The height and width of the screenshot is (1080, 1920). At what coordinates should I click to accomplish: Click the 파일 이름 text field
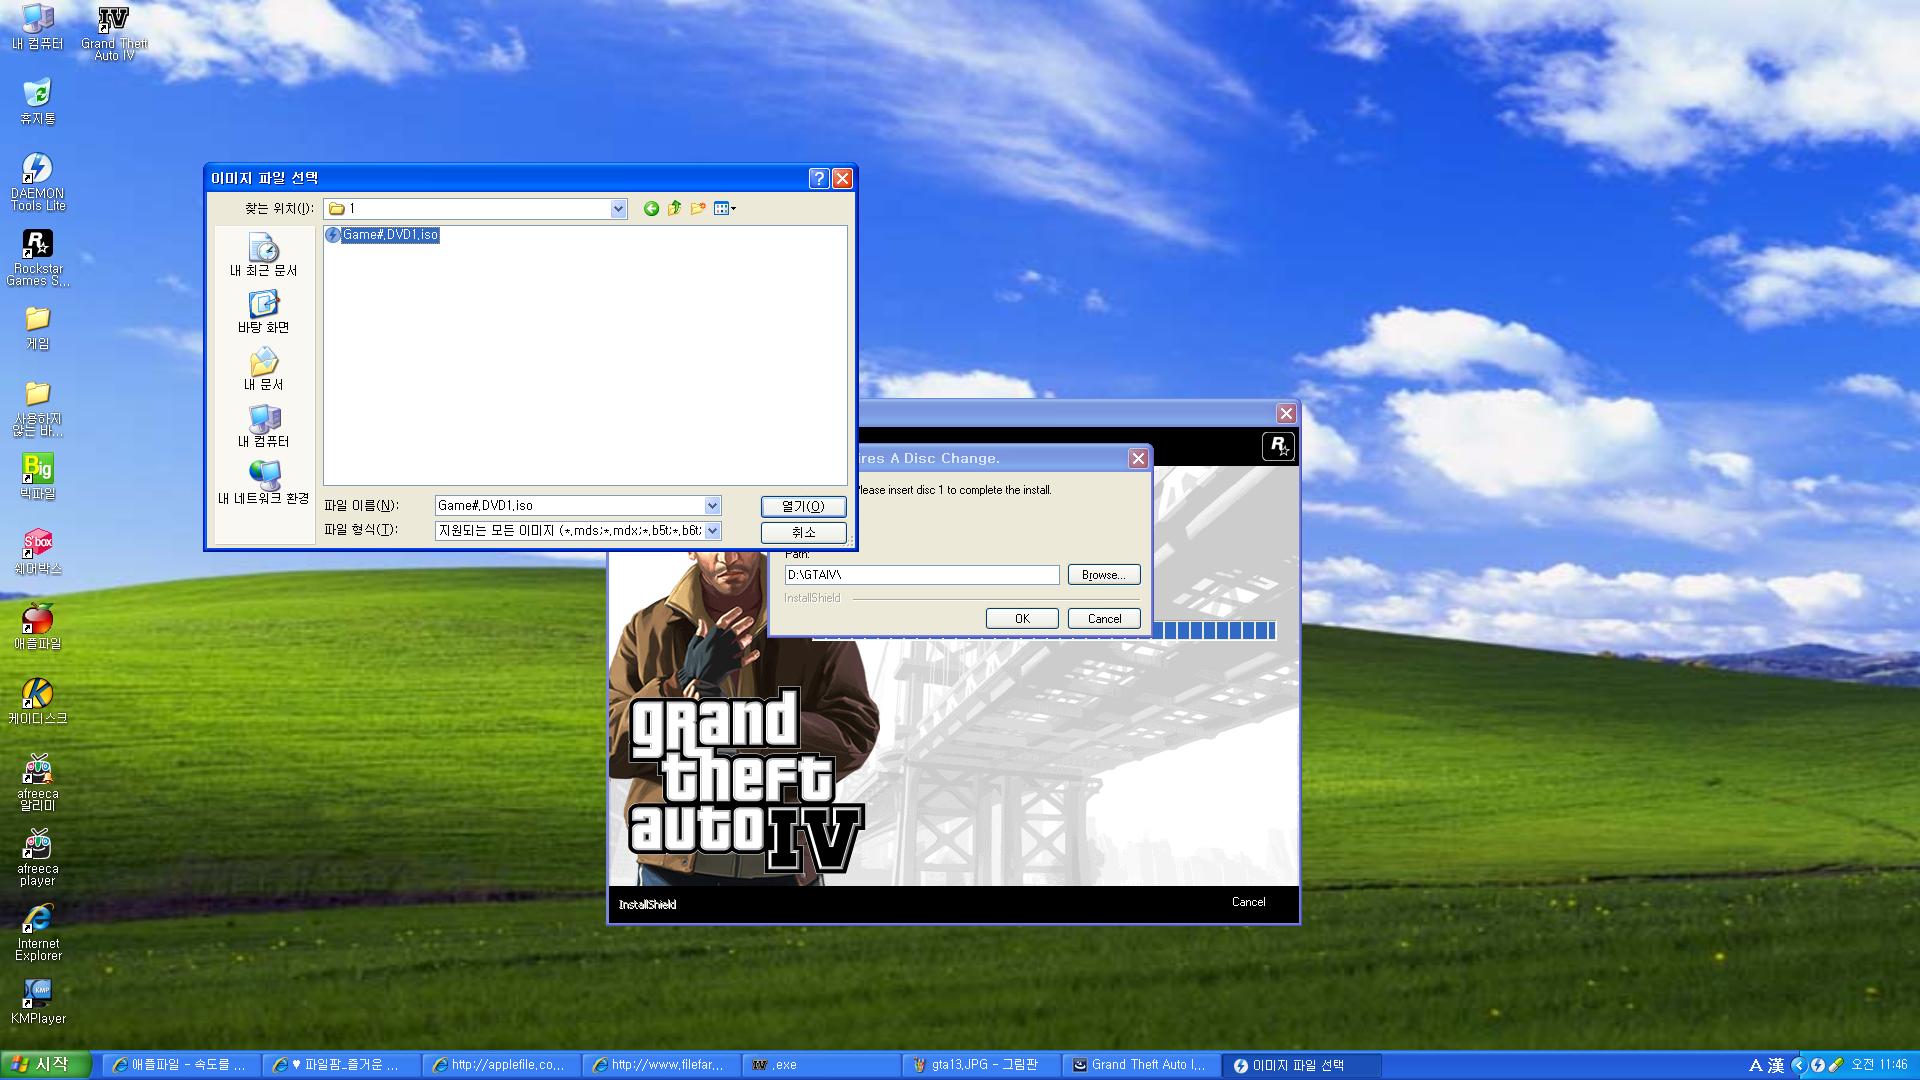tap(570, 506)
